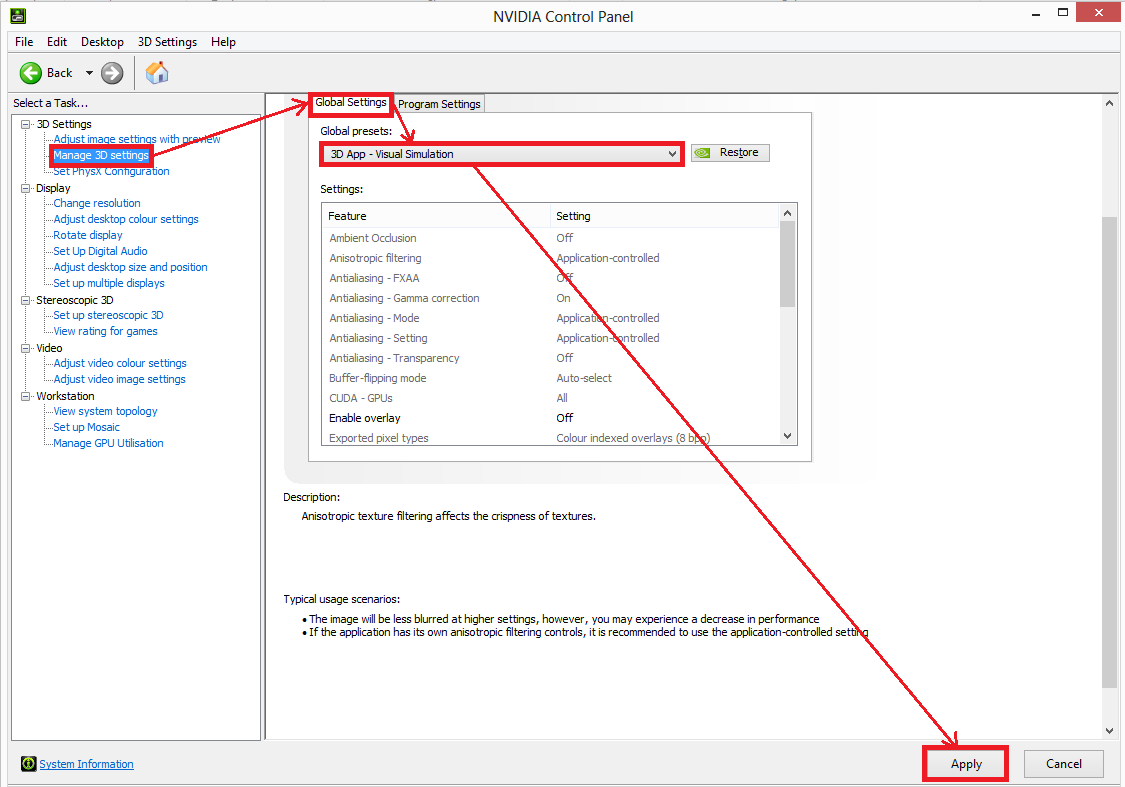Collapse the Workstation tree section

tap(24, 395)
